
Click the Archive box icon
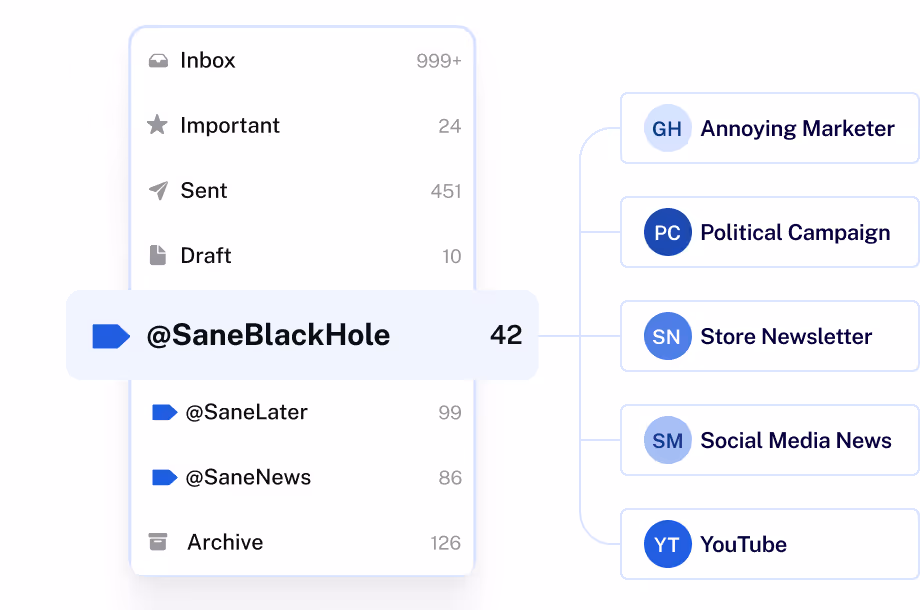pyautogui.click(x=158, y=542)
